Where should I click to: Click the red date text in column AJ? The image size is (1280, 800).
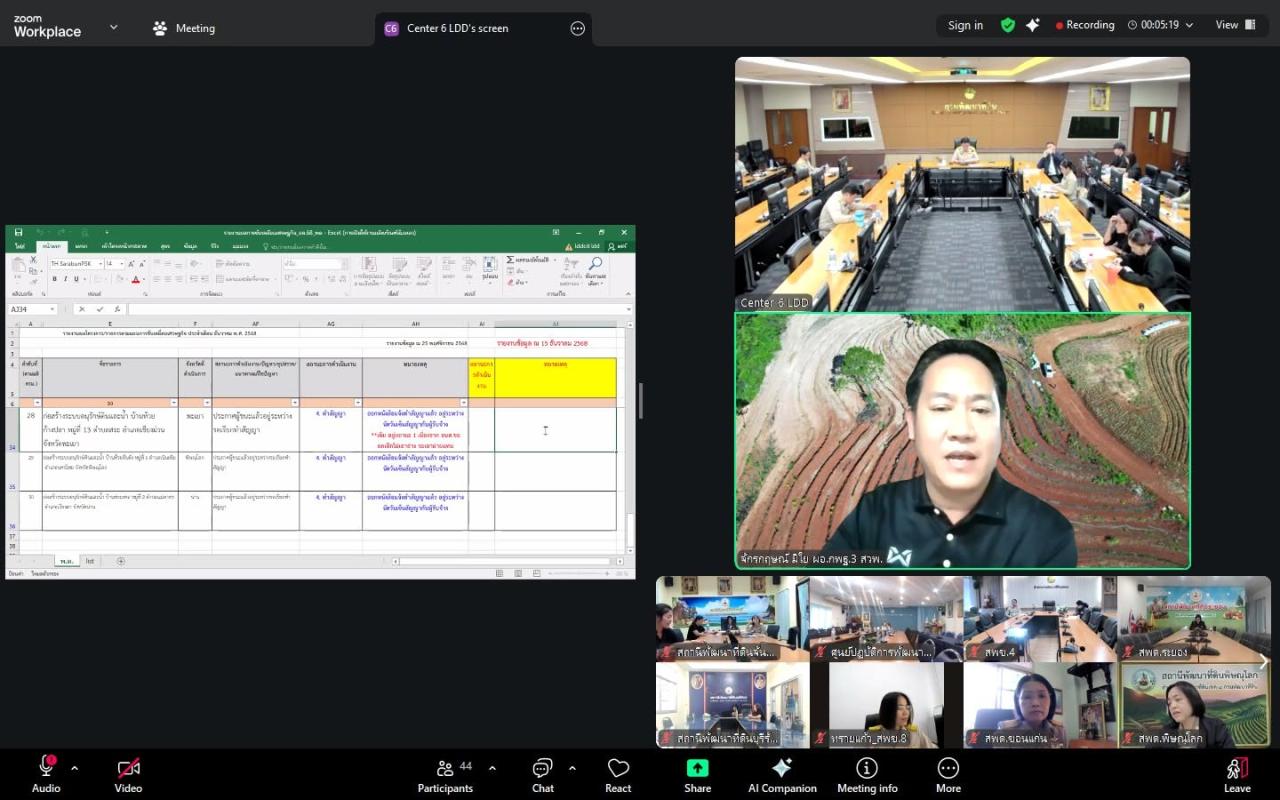point(542,343)
